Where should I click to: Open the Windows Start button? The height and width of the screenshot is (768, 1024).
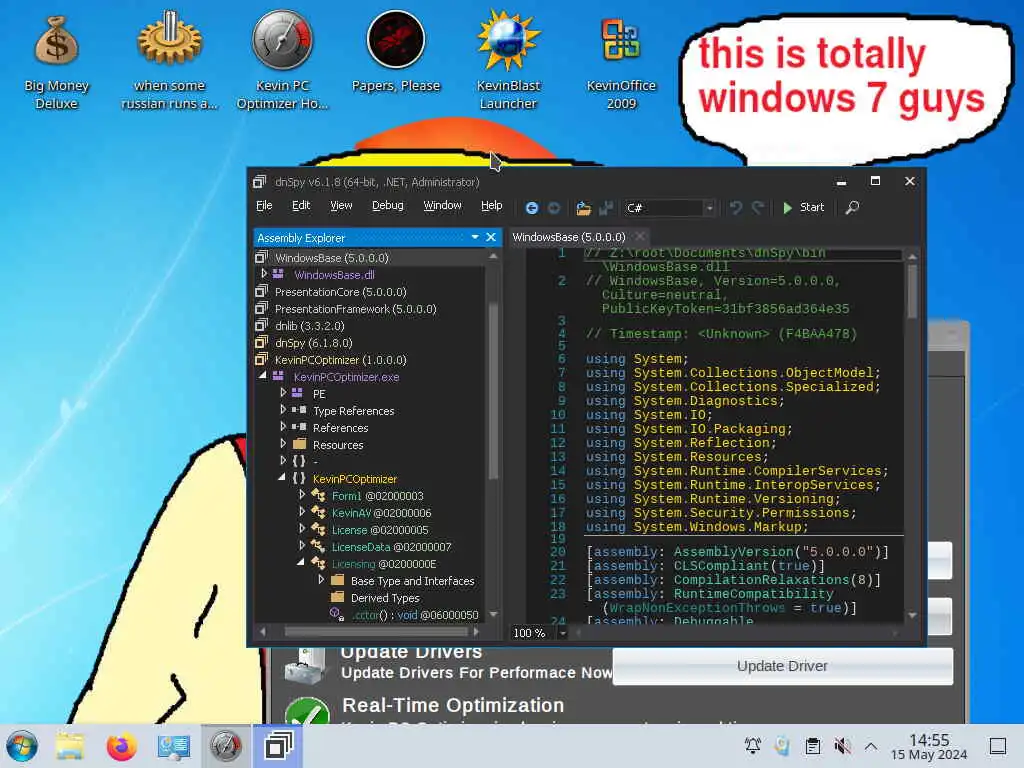click(22, 746)
